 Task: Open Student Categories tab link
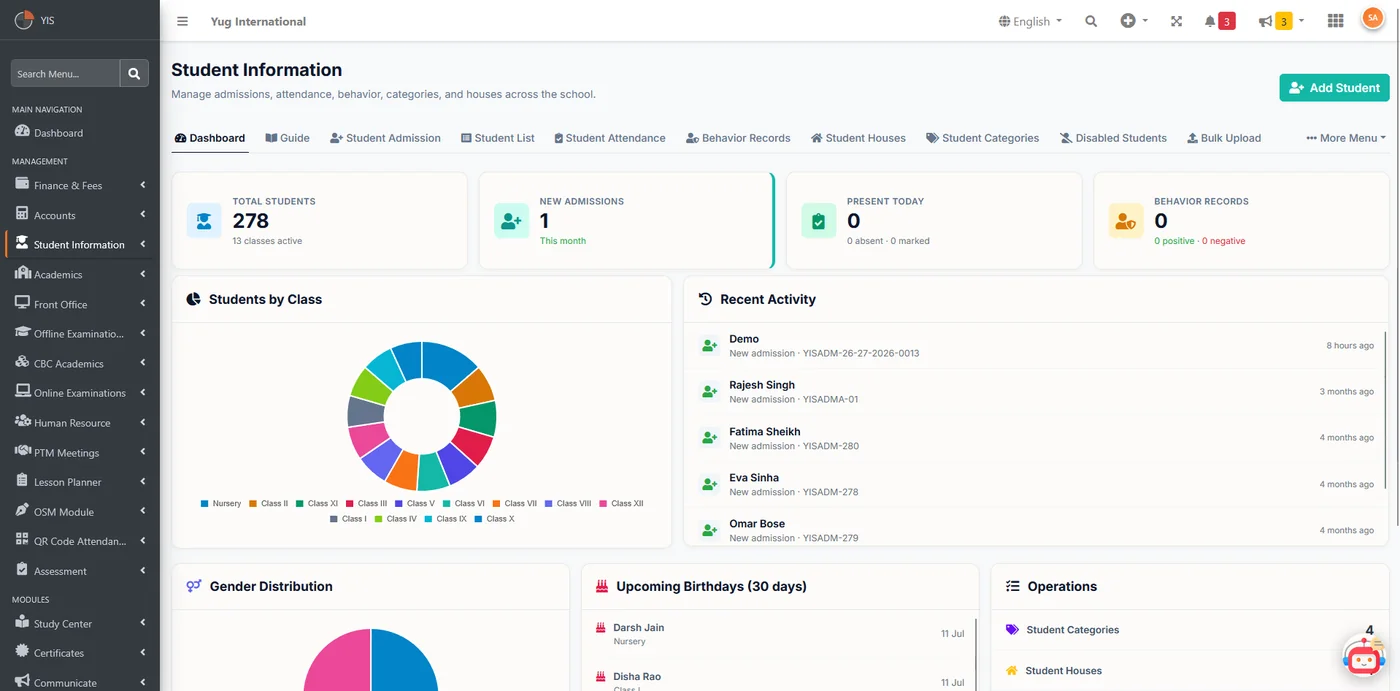click(x=982, y=138)
